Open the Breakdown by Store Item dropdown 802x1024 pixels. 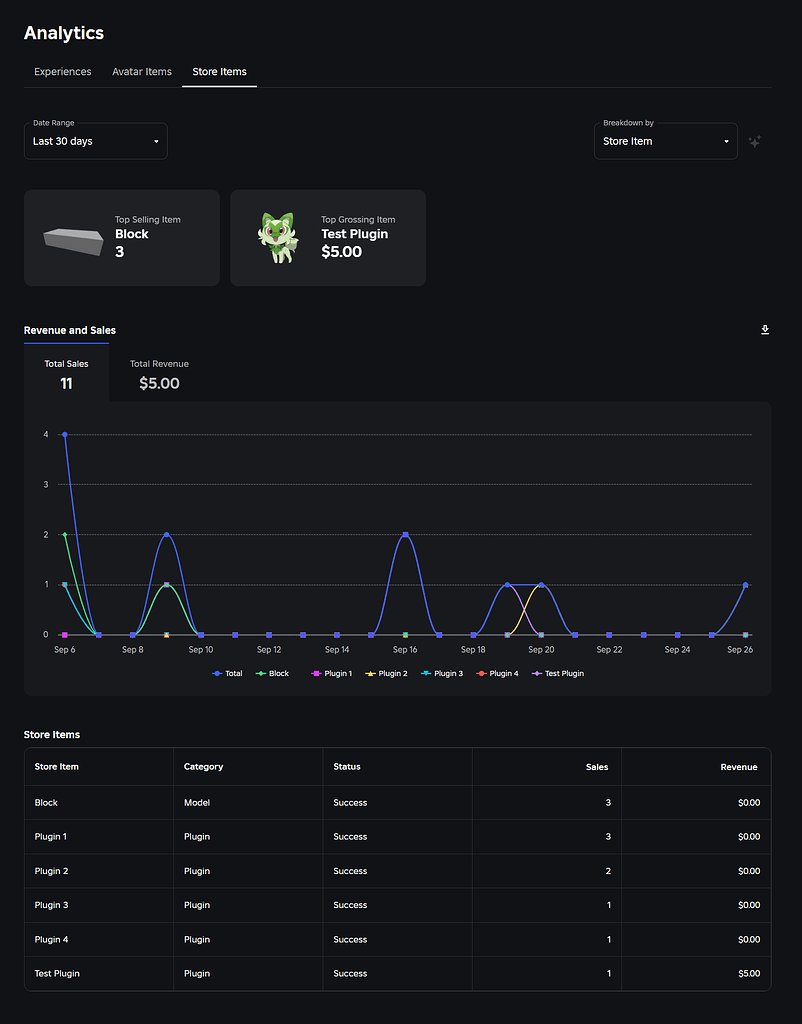click(666, 141)
